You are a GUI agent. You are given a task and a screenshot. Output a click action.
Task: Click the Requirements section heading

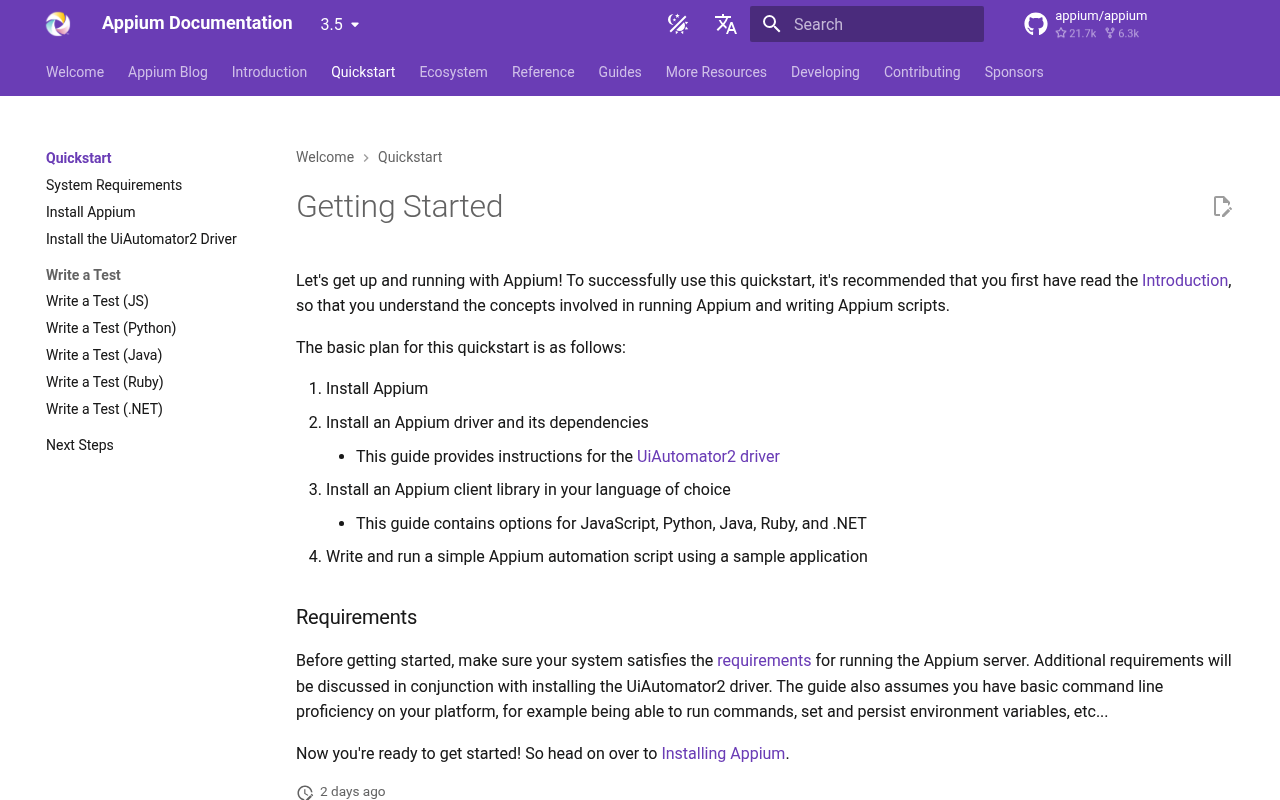356,617
